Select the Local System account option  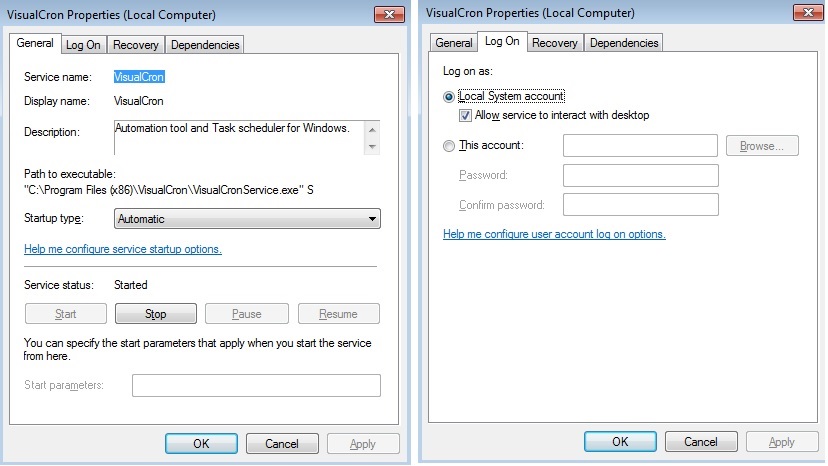coord(448,96)
